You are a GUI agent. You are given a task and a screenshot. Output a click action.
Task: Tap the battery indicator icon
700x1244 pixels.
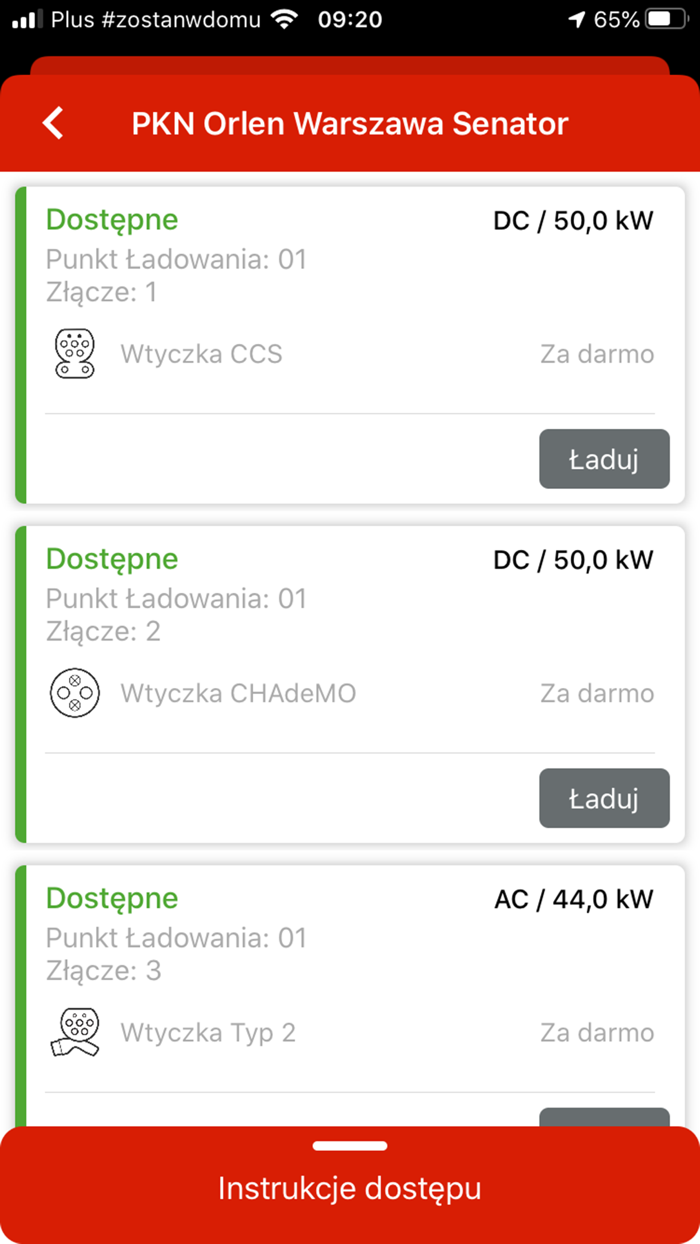(x=664, y=18)
